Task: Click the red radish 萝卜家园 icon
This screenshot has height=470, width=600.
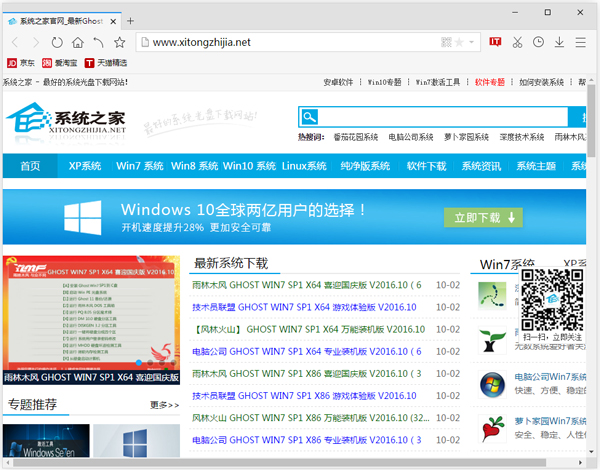Action: click(x=492, y=429)
